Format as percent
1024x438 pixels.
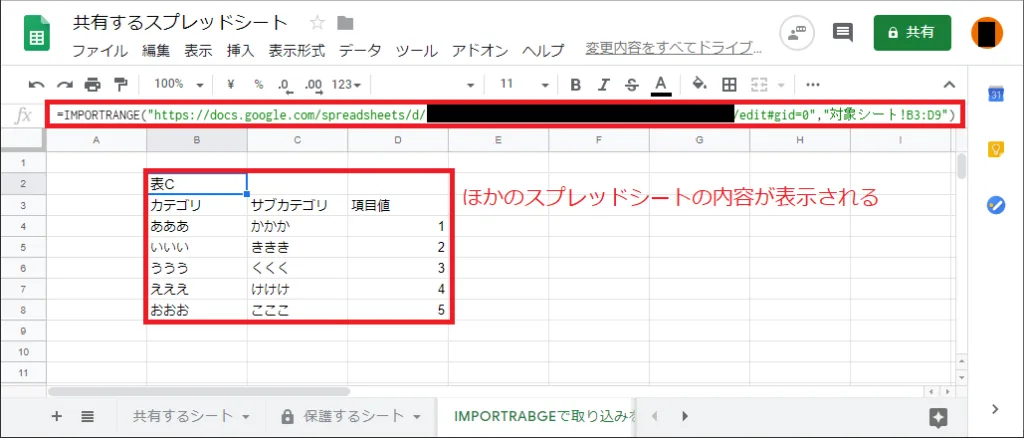coord(259,84)
